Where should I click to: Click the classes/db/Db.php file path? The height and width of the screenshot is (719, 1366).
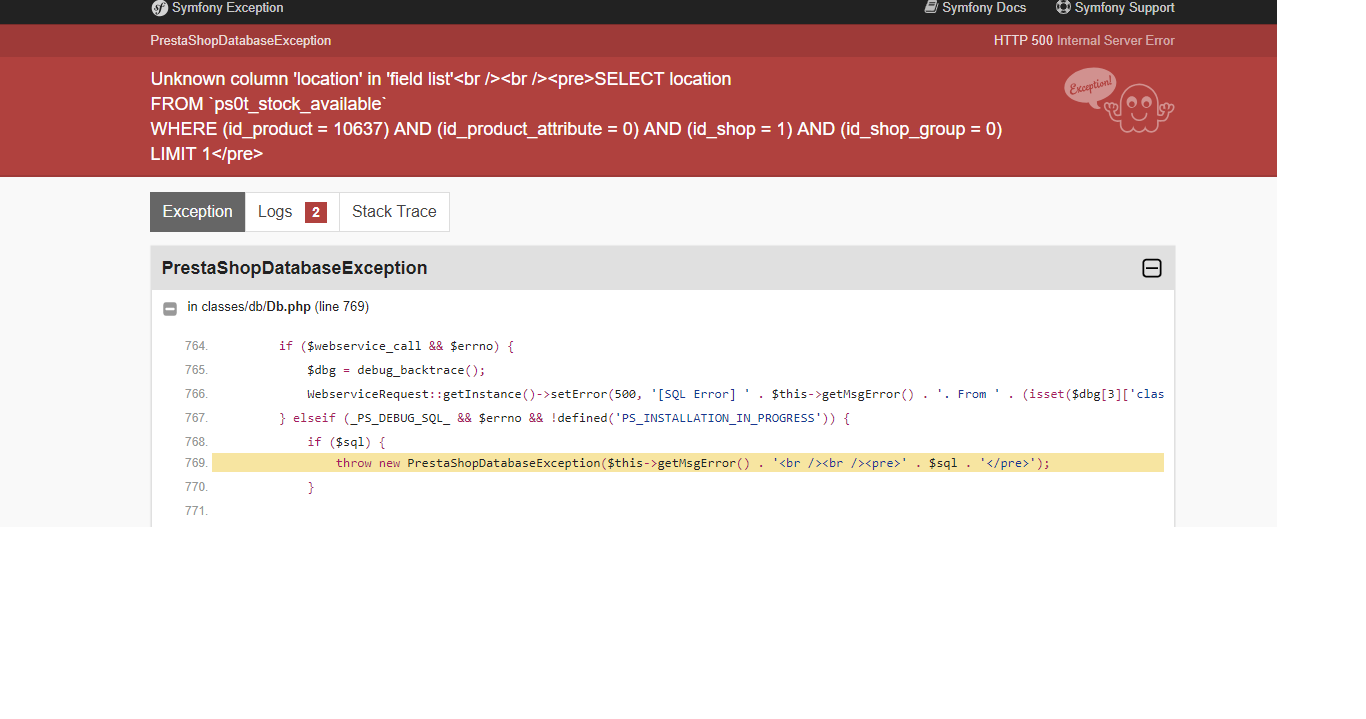249,307
